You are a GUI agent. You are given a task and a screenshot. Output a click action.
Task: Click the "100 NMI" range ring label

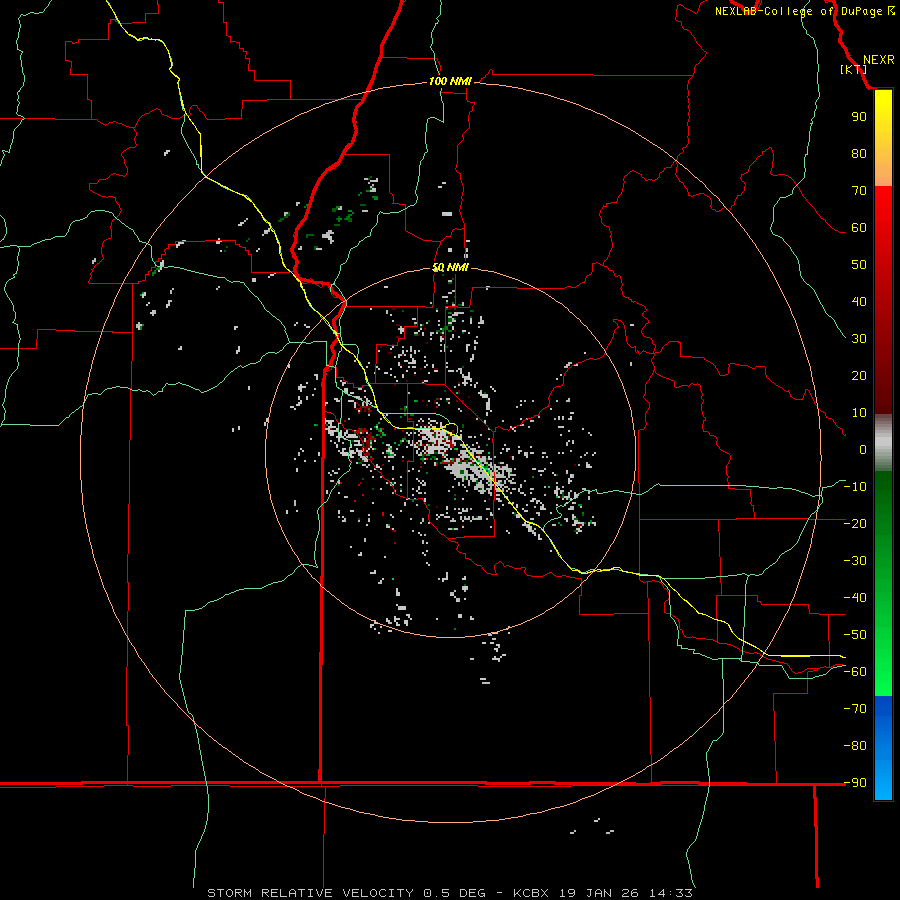pos(450,81)
